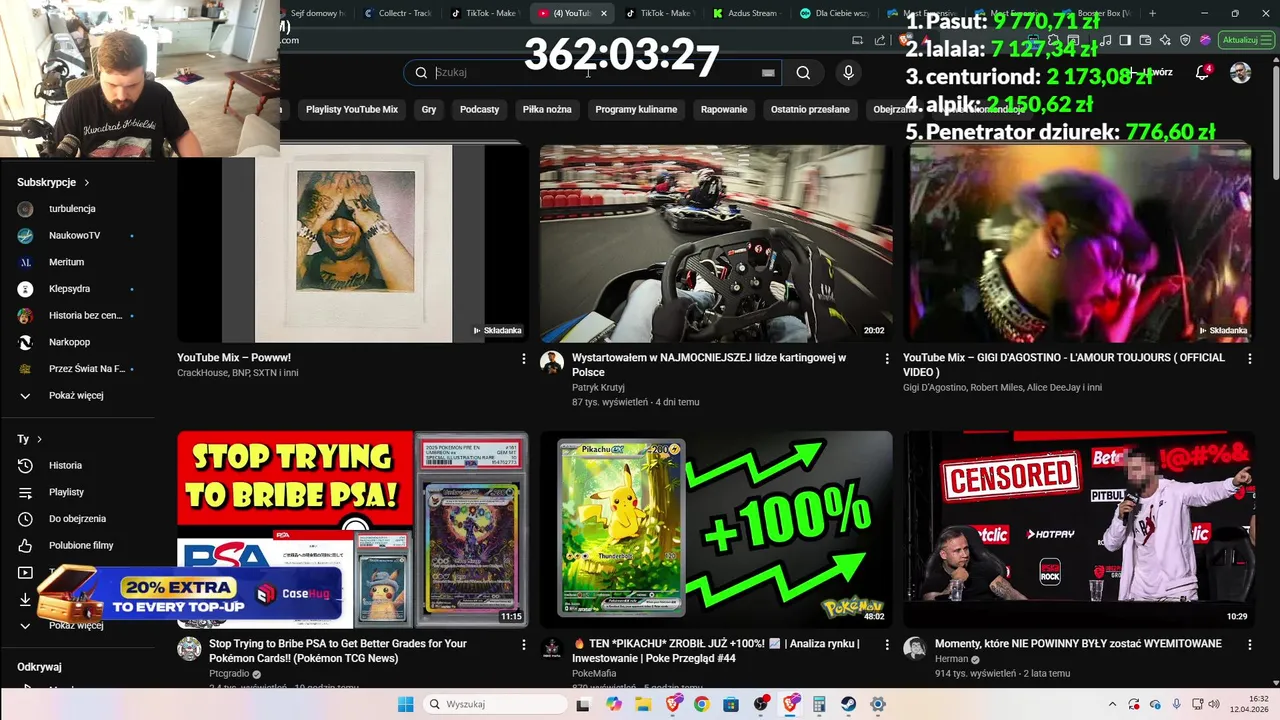The width and height of the screenshot is (1280, 720).
Task: Open Copilot from the taskbar
Action: [x=613, y=704]
